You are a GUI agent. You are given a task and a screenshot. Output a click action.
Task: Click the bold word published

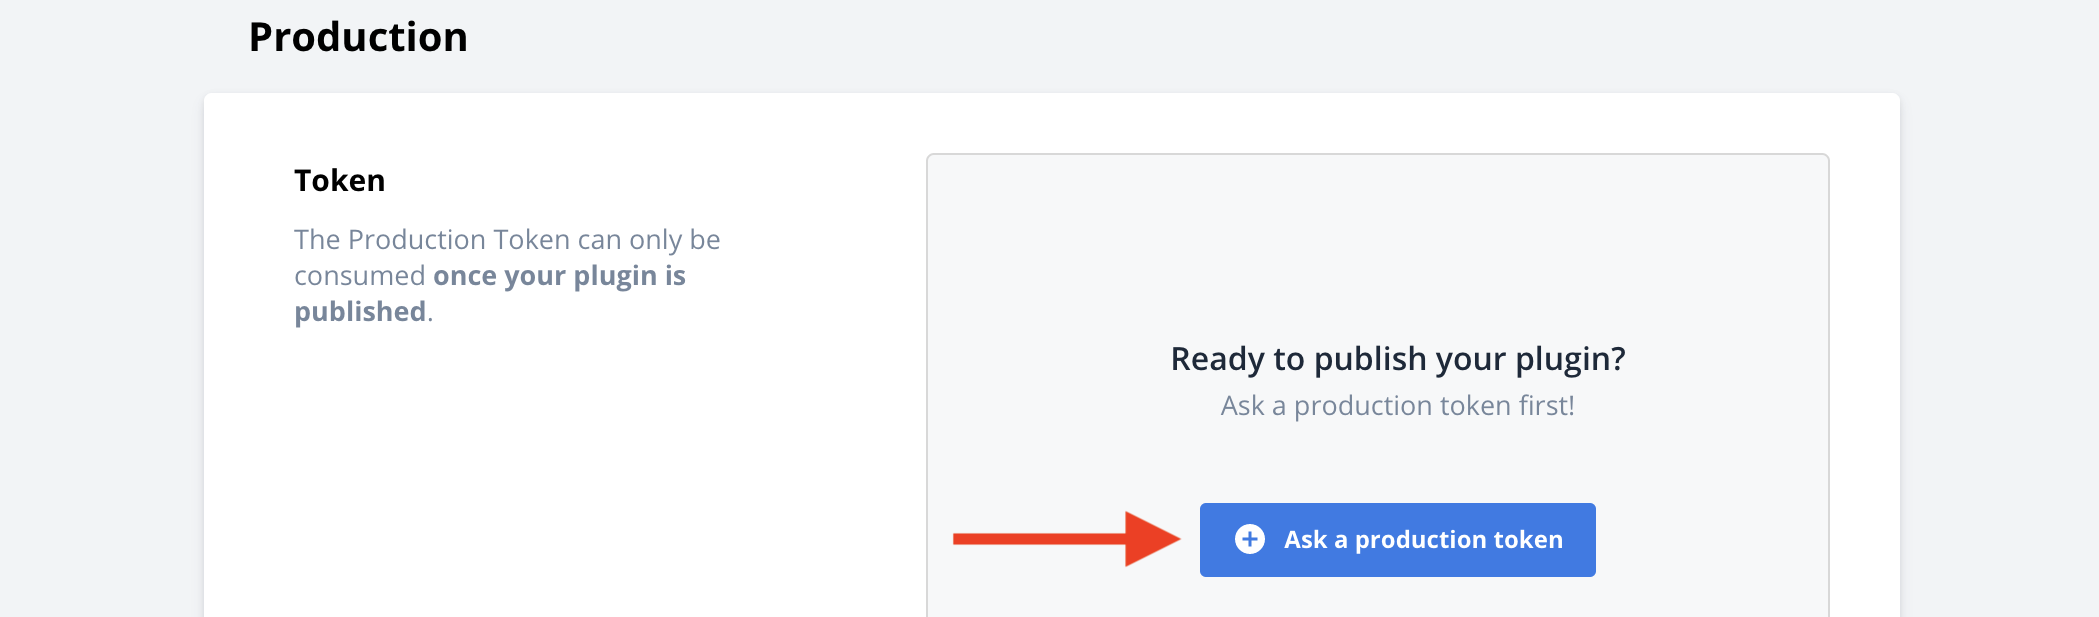[360, 312]
